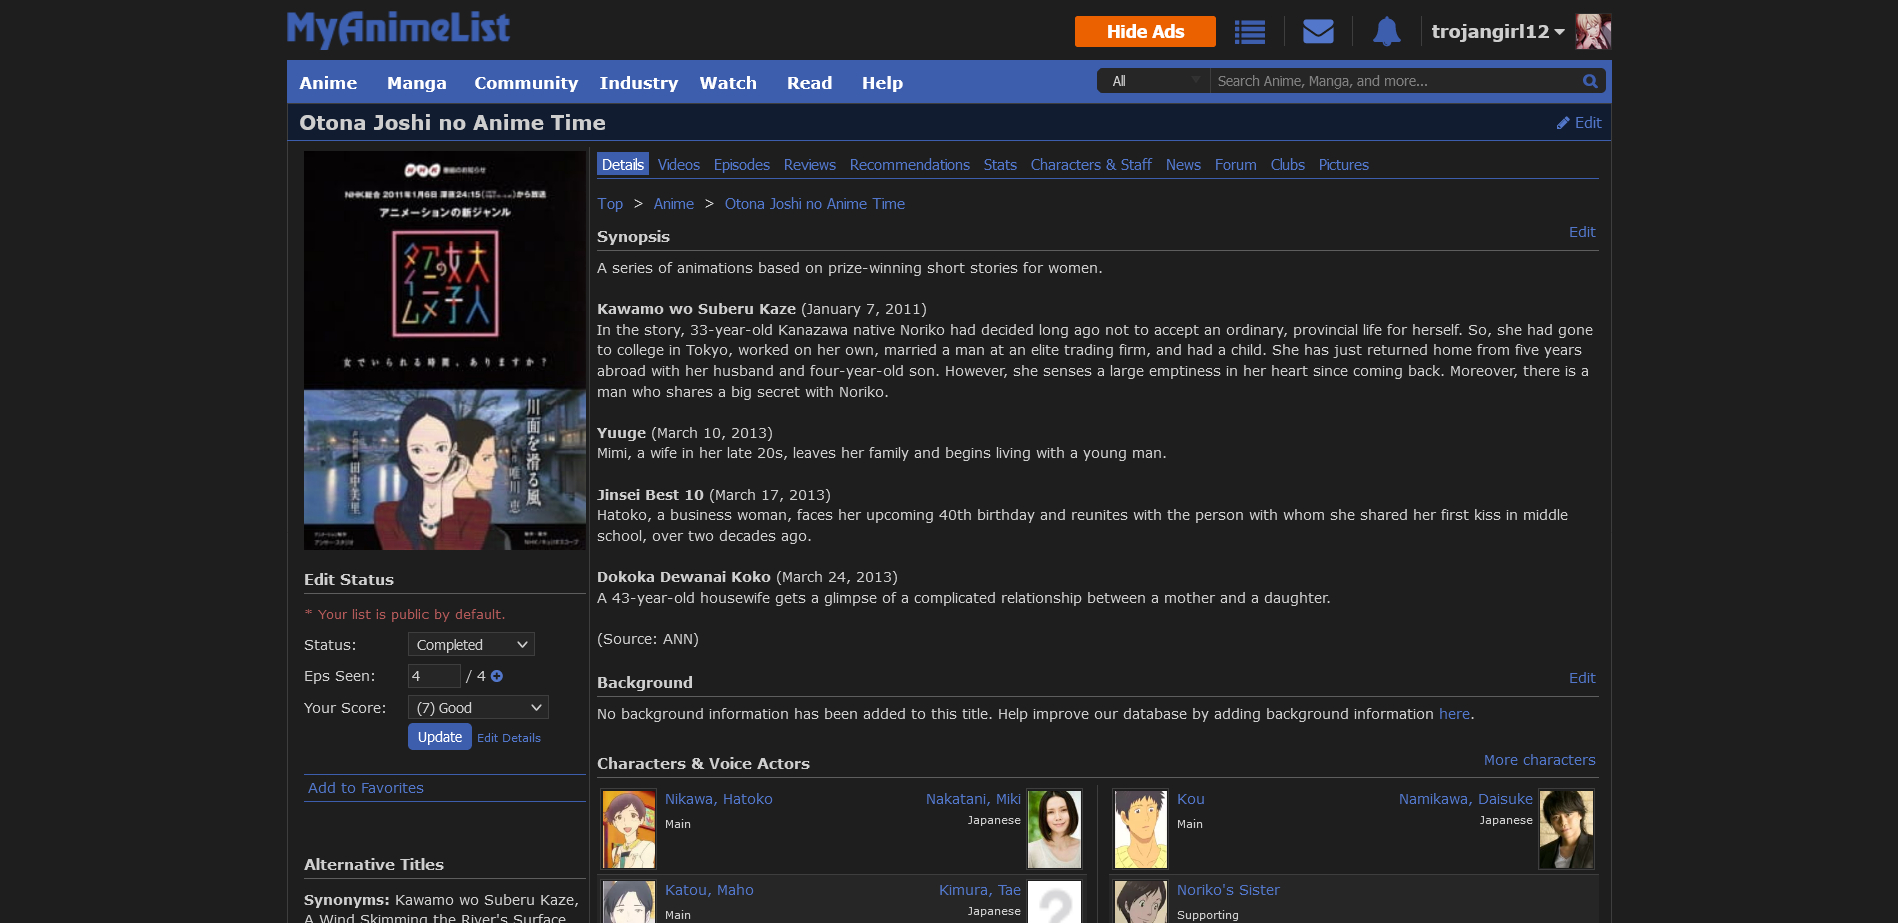Click the search magnifier icon
Image resolution: width=1898 pixels, height=923 pixels.
click(x=1589, y=81)
